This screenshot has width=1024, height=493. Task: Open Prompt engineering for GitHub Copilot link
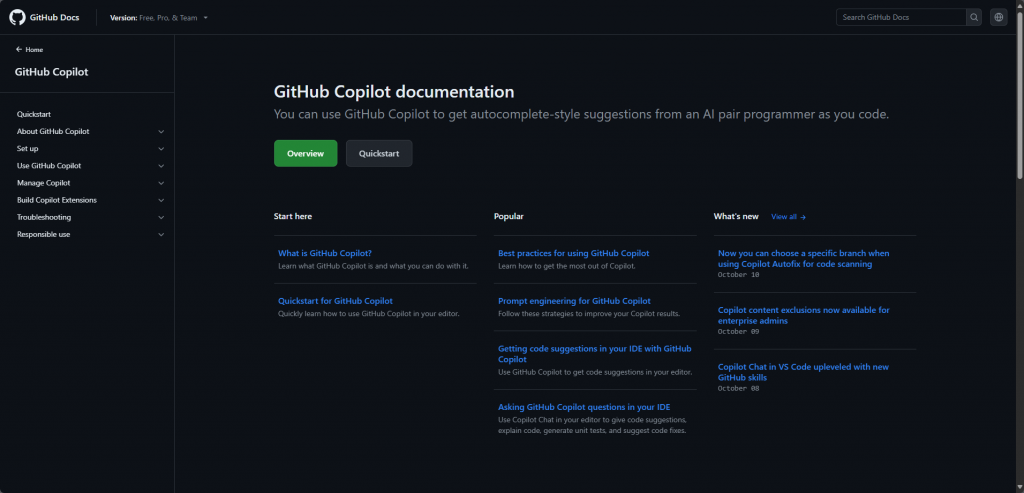click(574, 301)
